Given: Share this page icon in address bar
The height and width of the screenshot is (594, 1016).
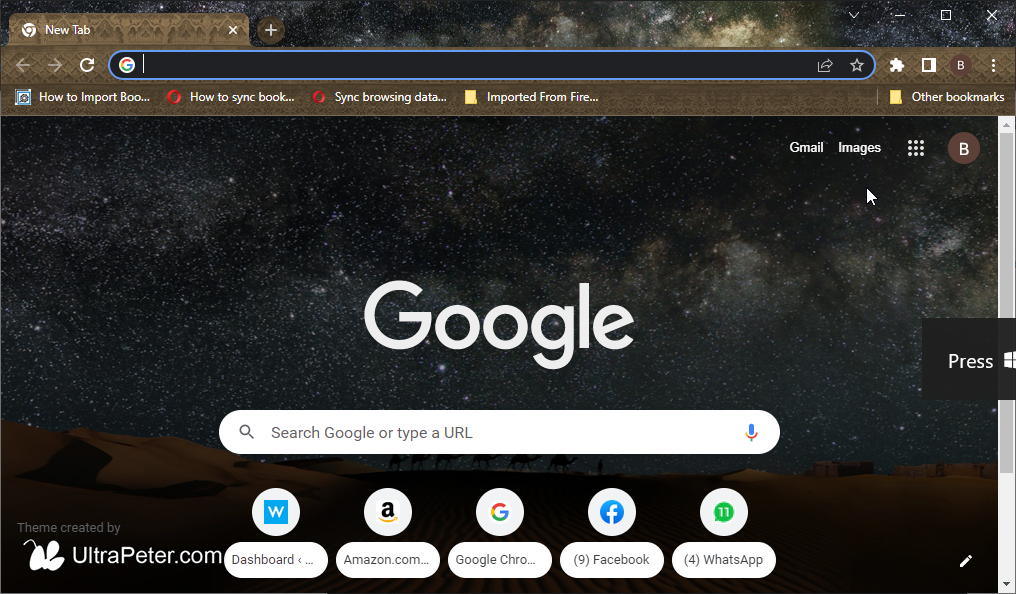Looking at the screenshot, I should [x=825, y=65].
